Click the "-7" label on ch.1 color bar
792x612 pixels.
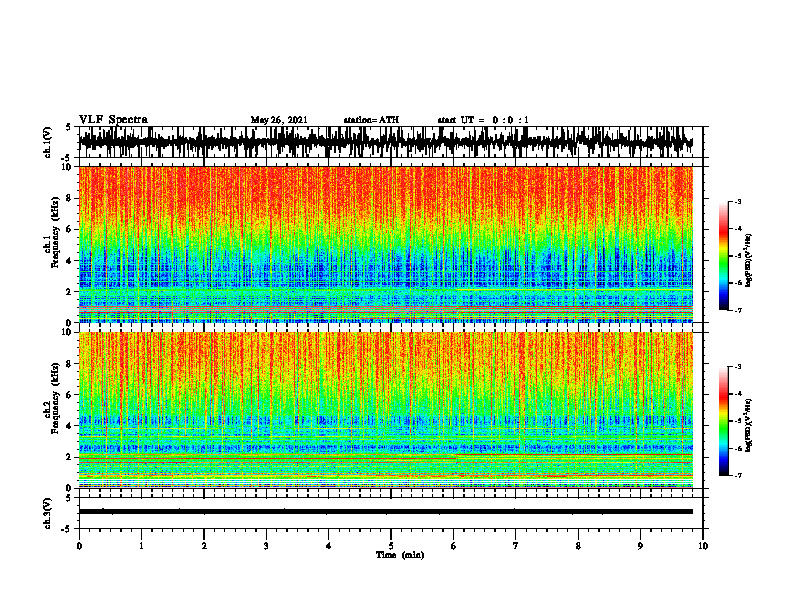[738, 310]
